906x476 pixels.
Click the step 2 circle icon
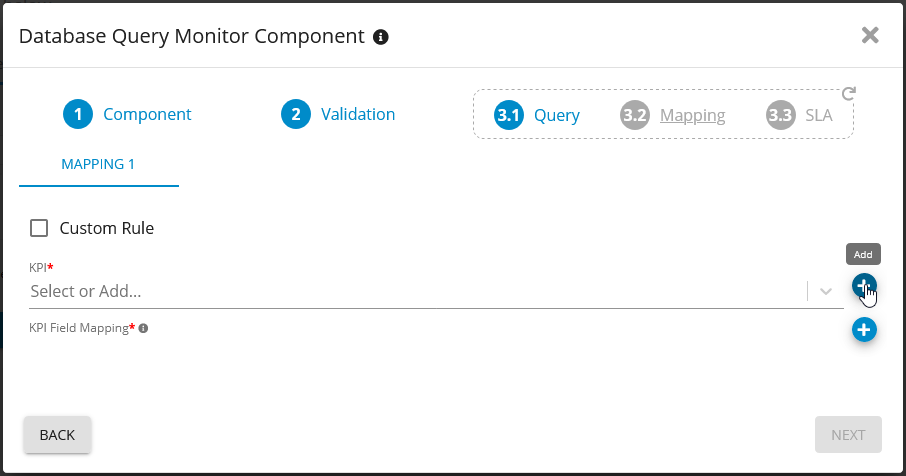coord(295,114)
